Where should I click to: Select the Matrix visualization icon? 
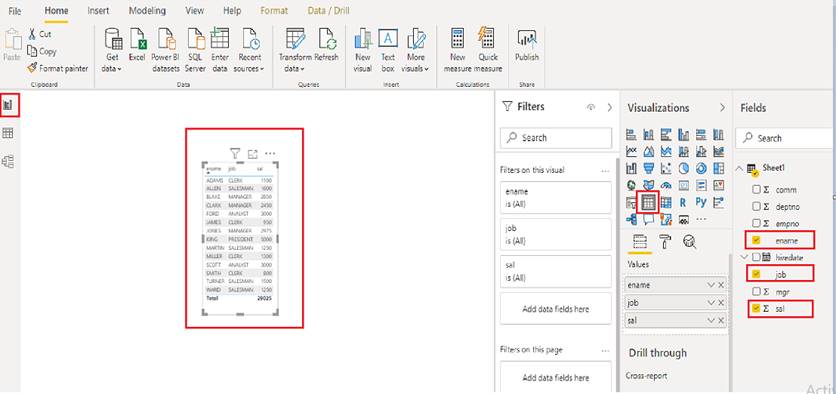pyautogui.click(x=666, y=203)
